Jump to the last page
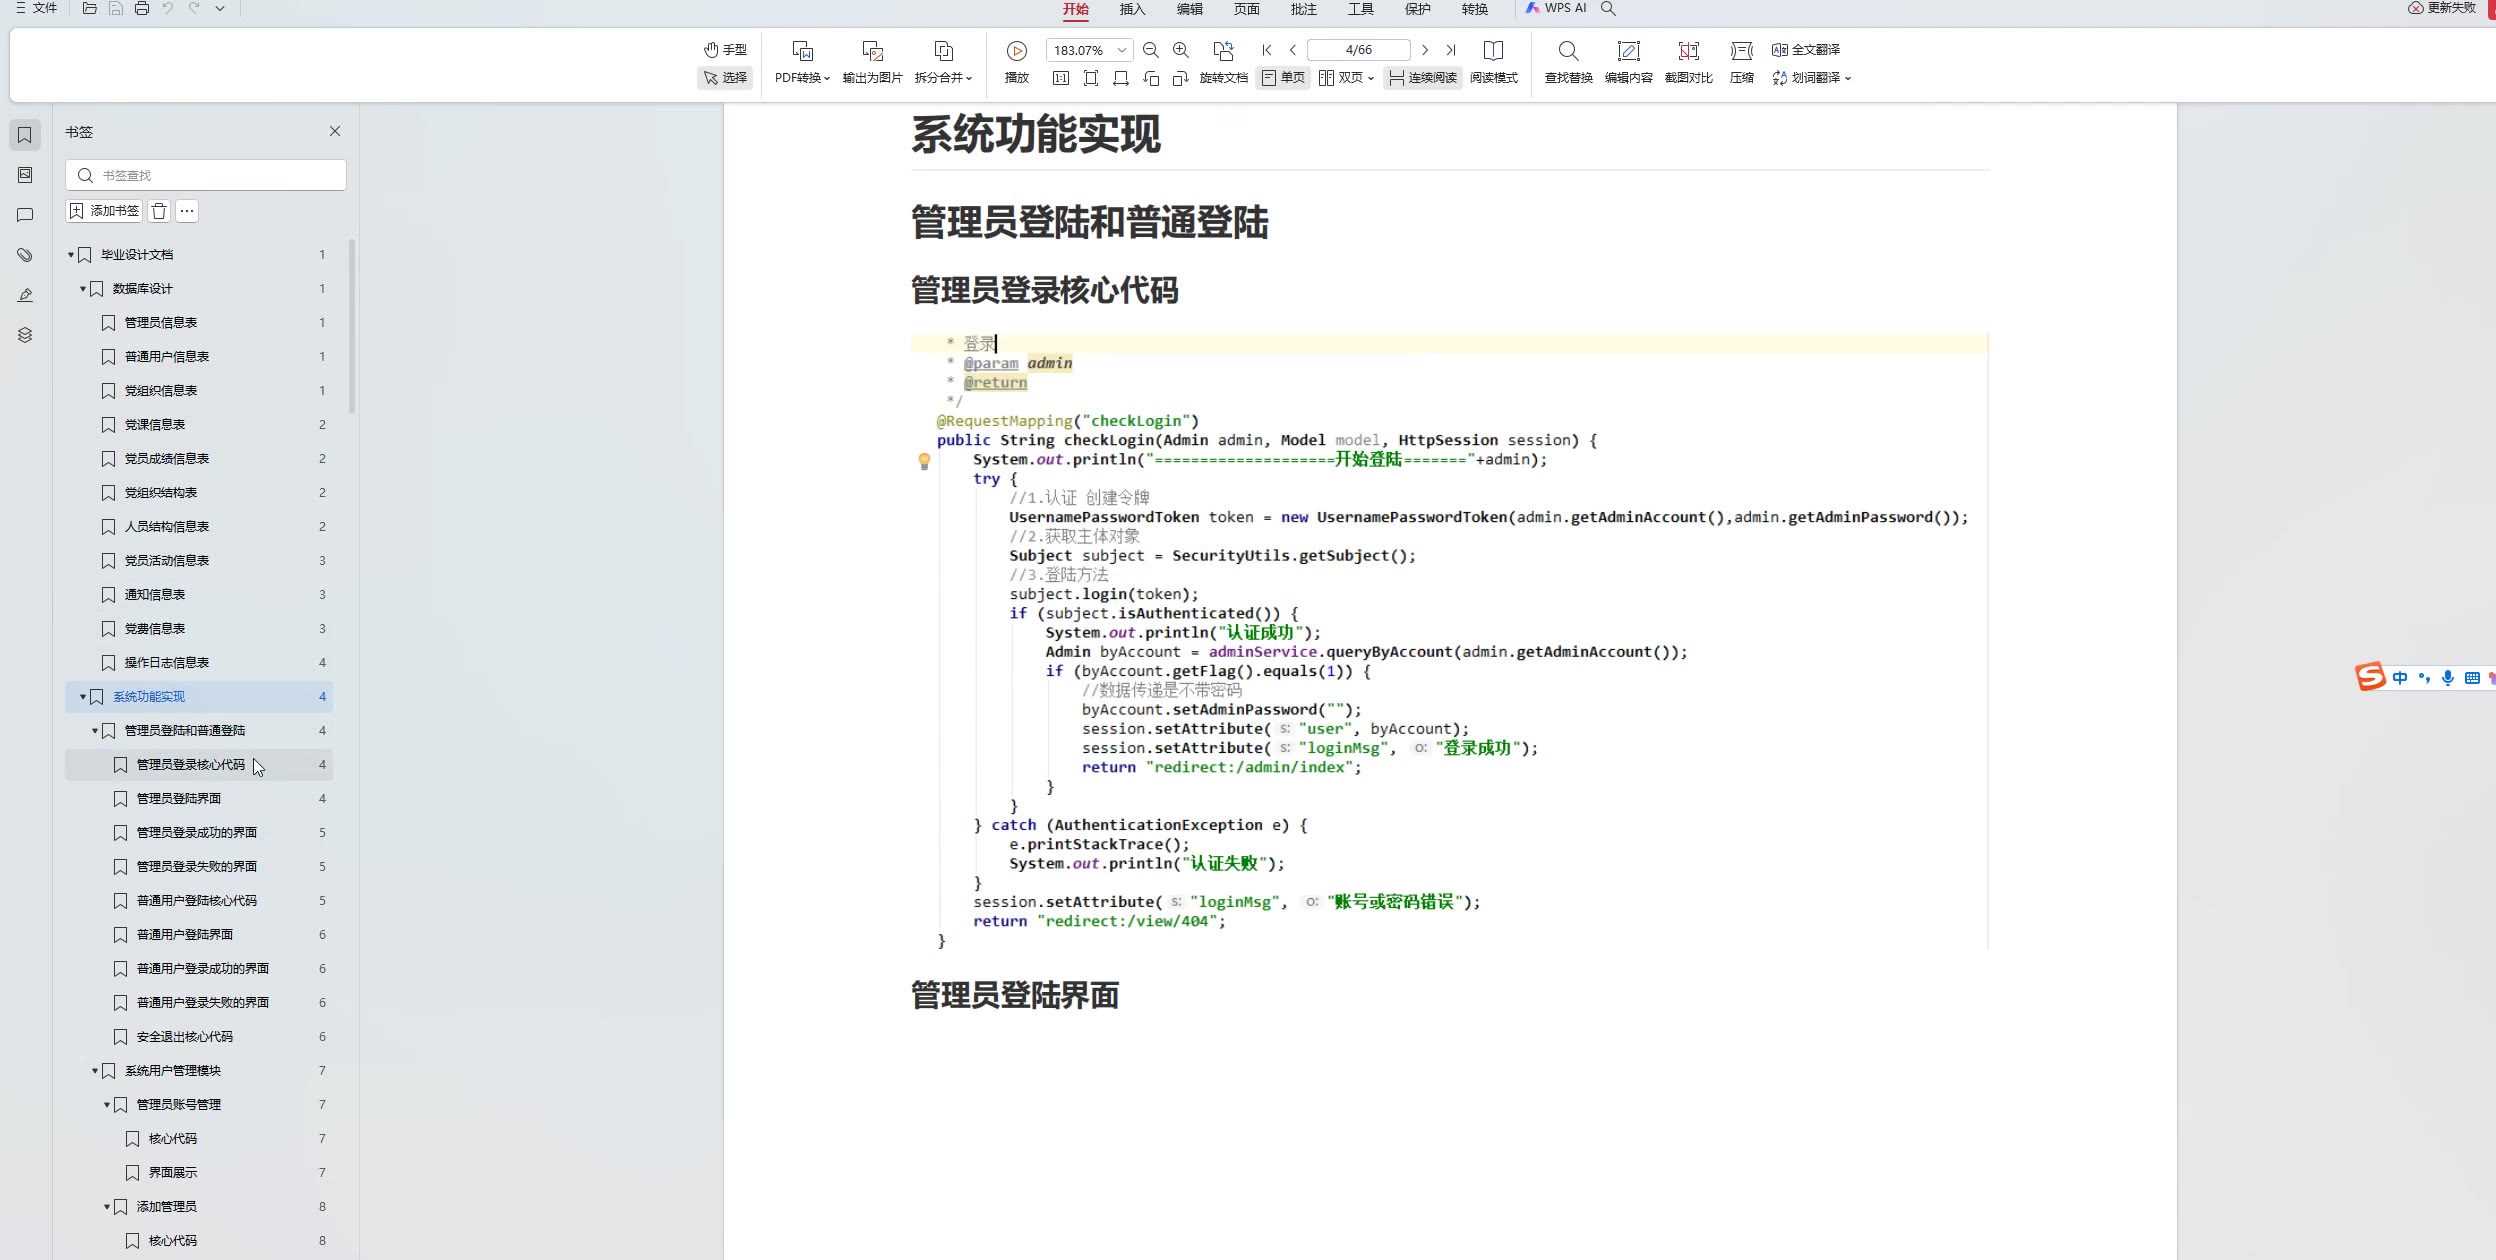The height and width of the screenshot is (1260, 2496). (x=1451, y=50)
